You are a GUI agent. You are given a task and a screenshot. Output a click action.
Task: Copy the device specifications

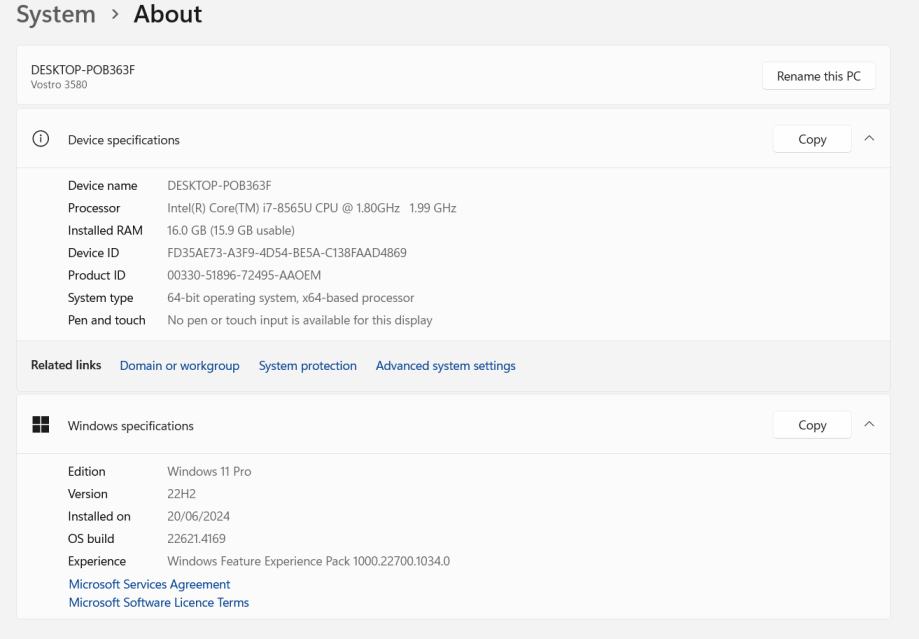812,140
